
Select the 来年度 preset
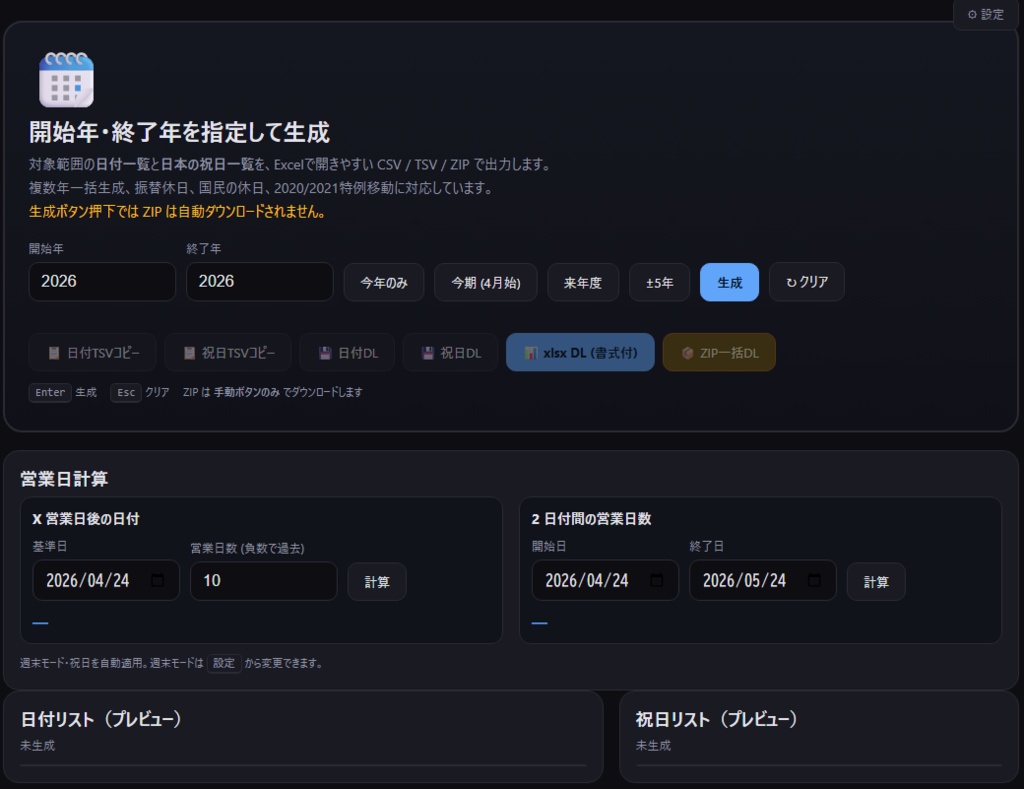[583, 282]
